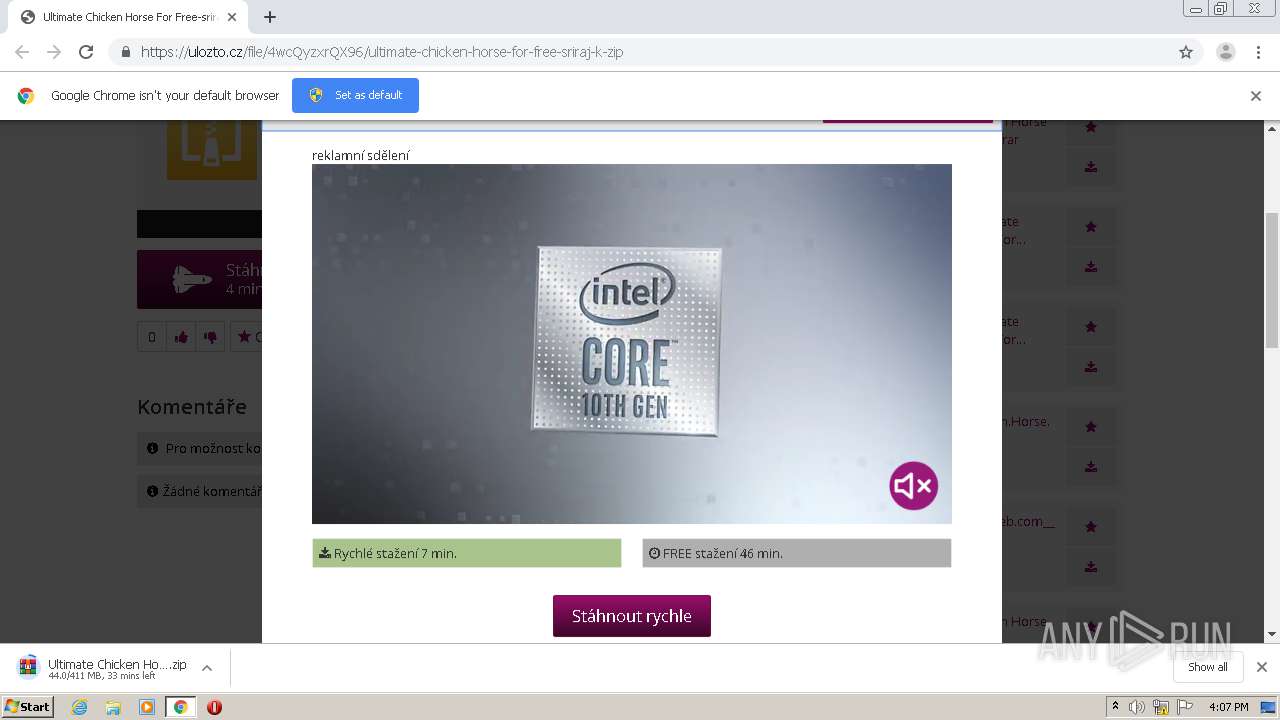This screenshot has width=1280, height=720.
Task: Click scrollbar up arrow
Action: point(1272,128)
